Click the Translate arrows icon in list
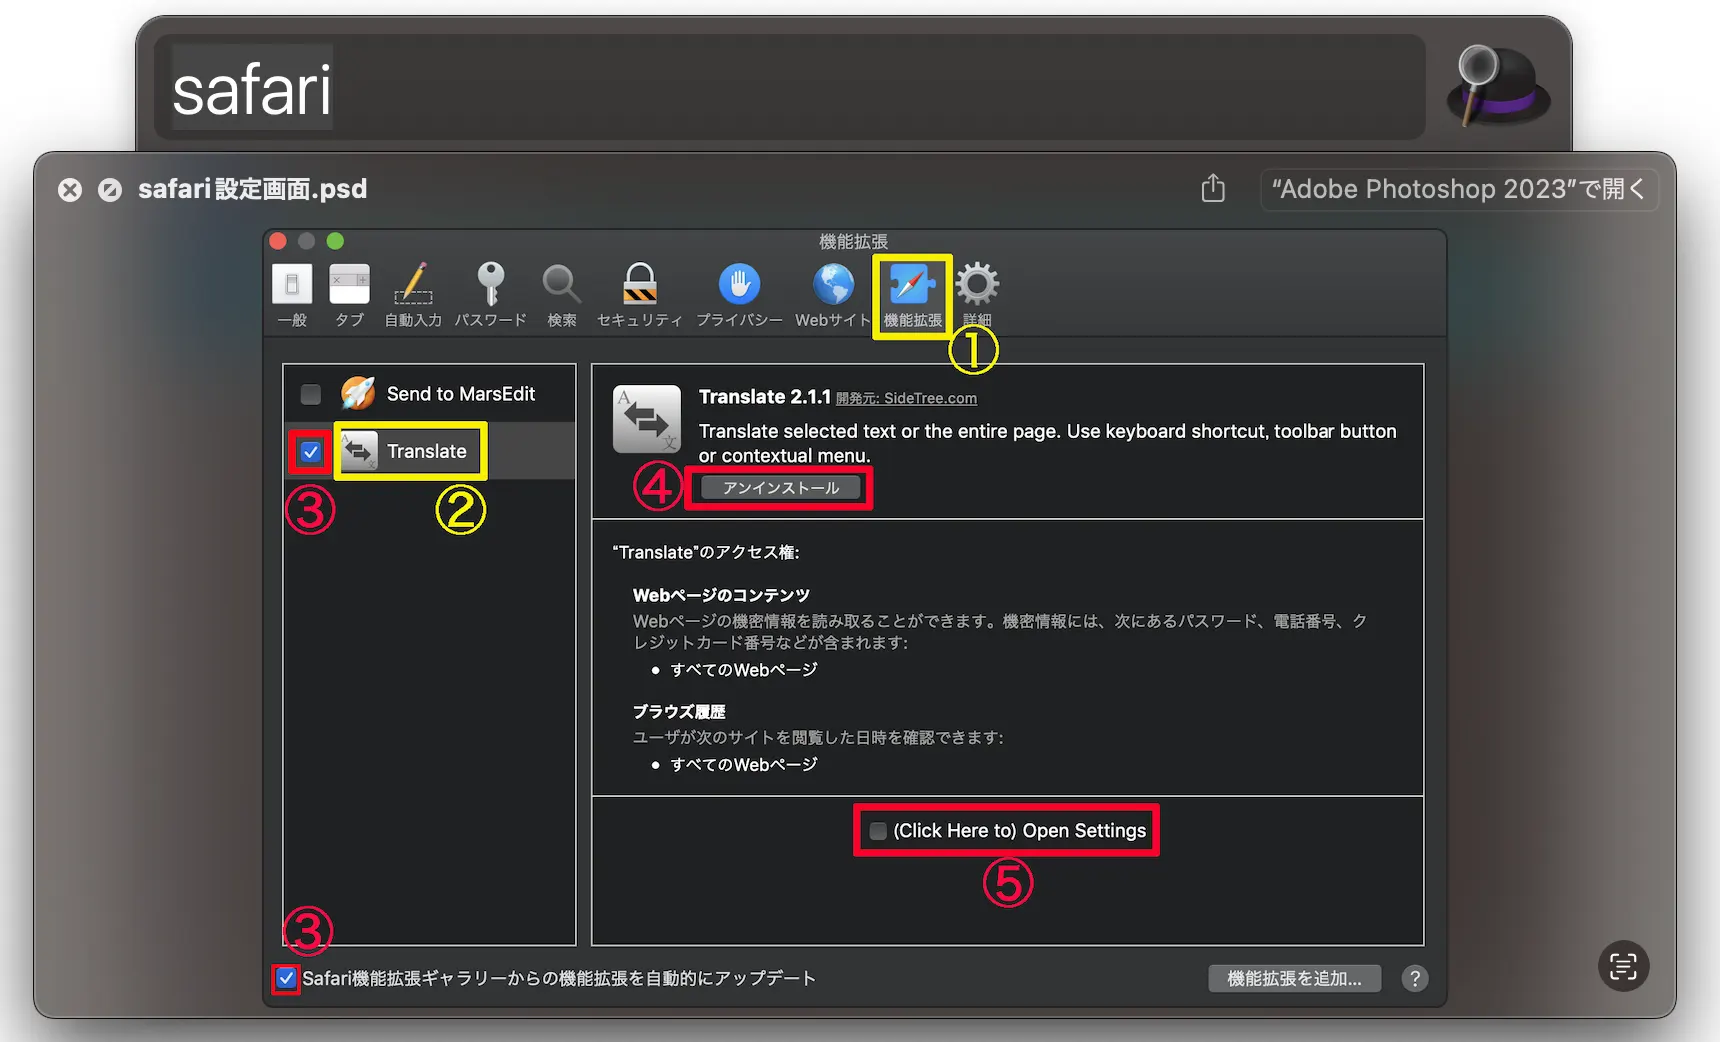Viewport: 1720px width, 1042px height. pyautogui.click(x=359, y=451)
